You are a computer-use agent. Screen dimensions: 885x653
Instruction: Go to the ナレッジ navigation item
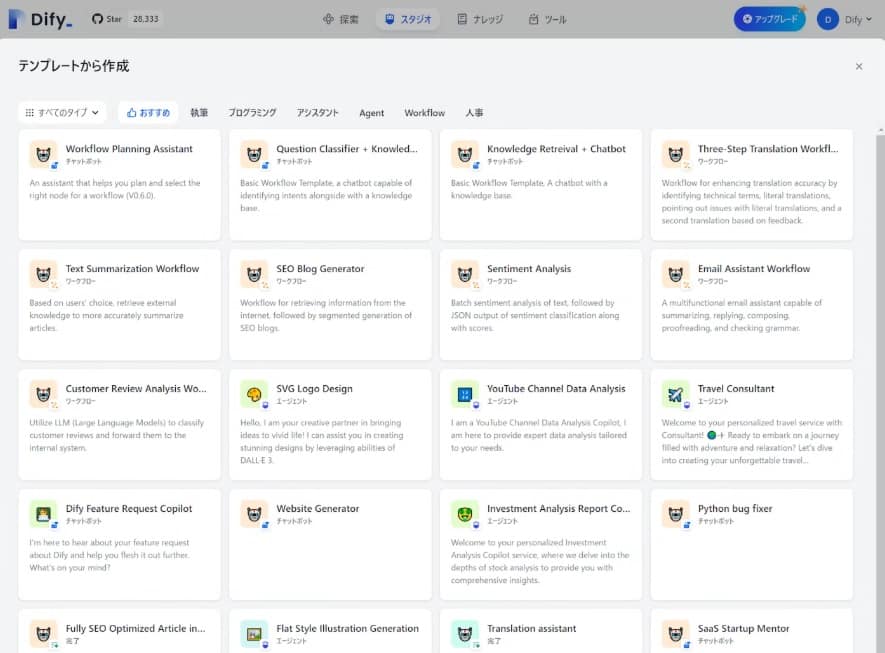(x=480, y=19)
